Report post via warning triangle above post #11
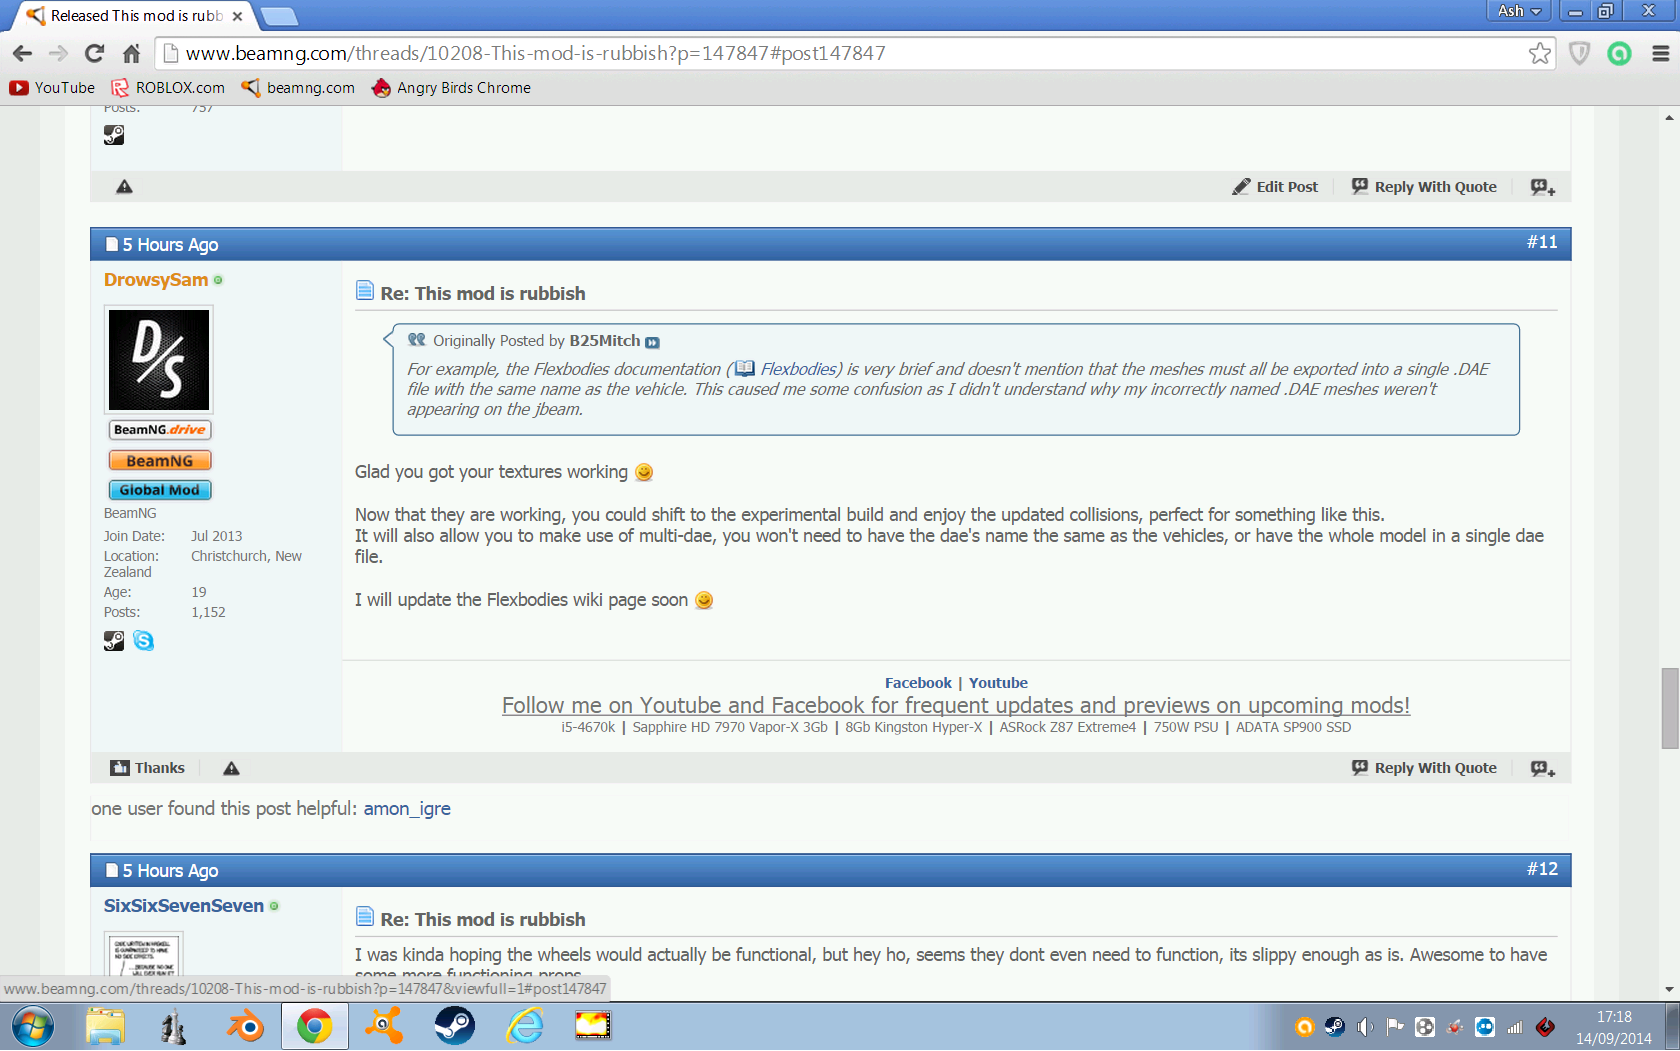 coord(124,187)
